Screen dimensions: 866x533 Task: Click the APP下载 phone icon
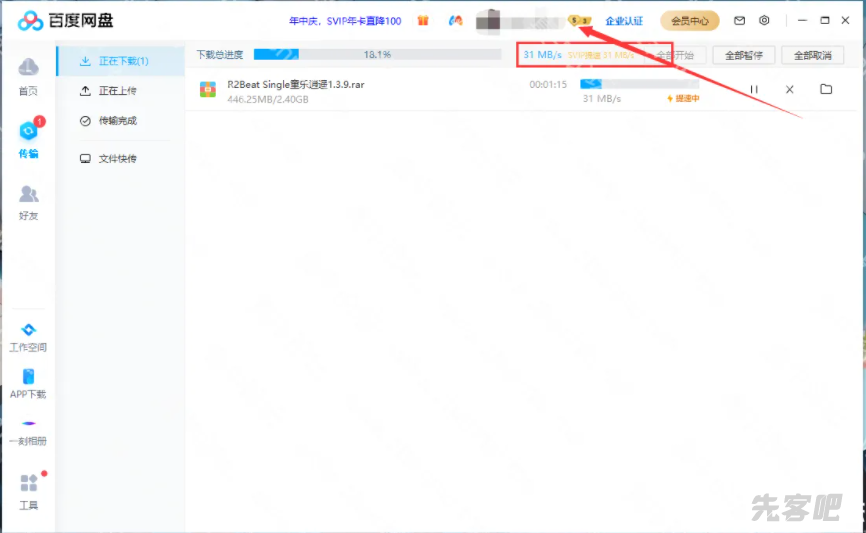coord(28,377)
